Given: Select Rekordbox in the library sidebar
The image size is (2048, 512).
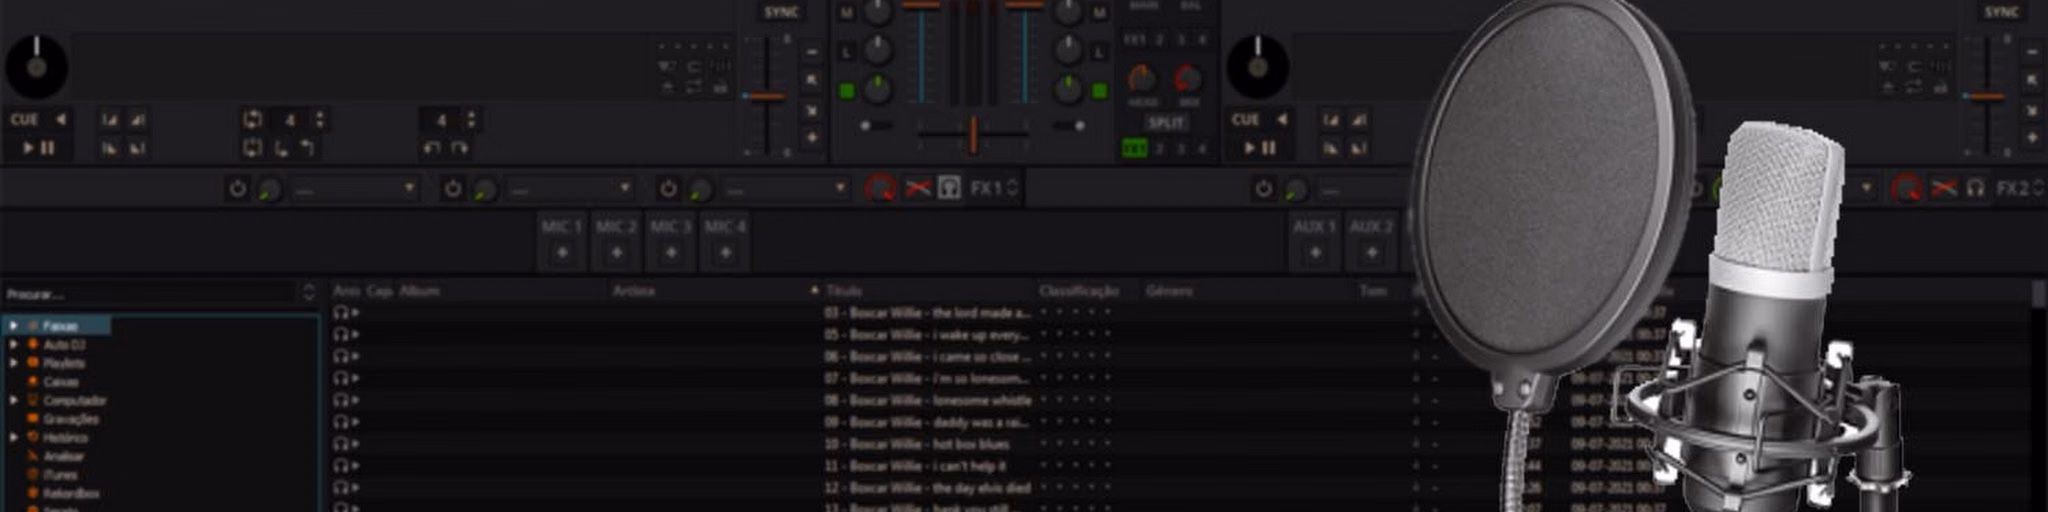Looking at the screenshot, I should [x=70, y=493].
